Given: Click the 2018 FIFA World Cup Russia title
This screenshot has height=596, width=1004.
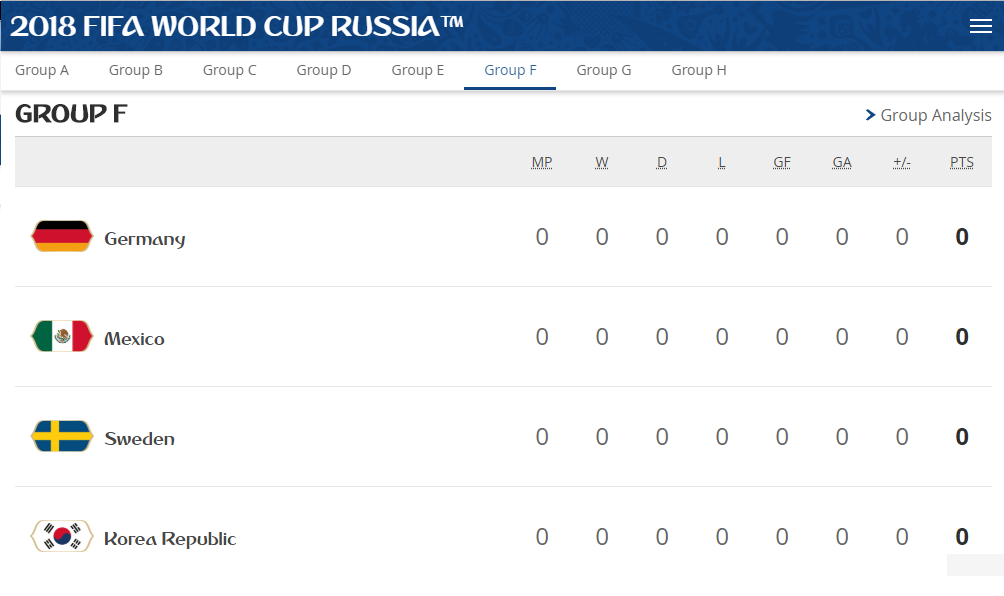Looking at the screenshot, I should click(236, 26).
